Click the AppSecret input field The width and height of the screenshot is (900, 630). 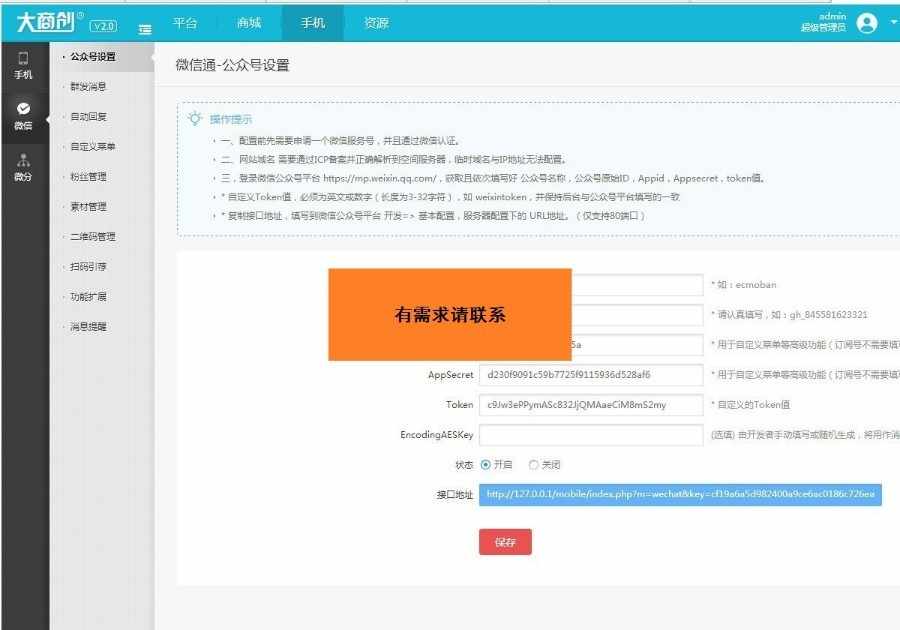[591, 375]
